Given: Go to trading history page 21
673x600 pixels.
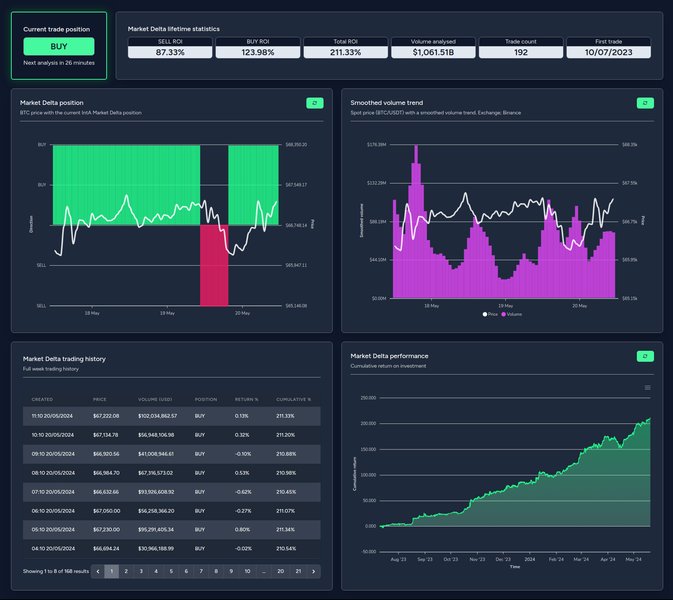Looking at the screenshot, I should pos(298,571).
